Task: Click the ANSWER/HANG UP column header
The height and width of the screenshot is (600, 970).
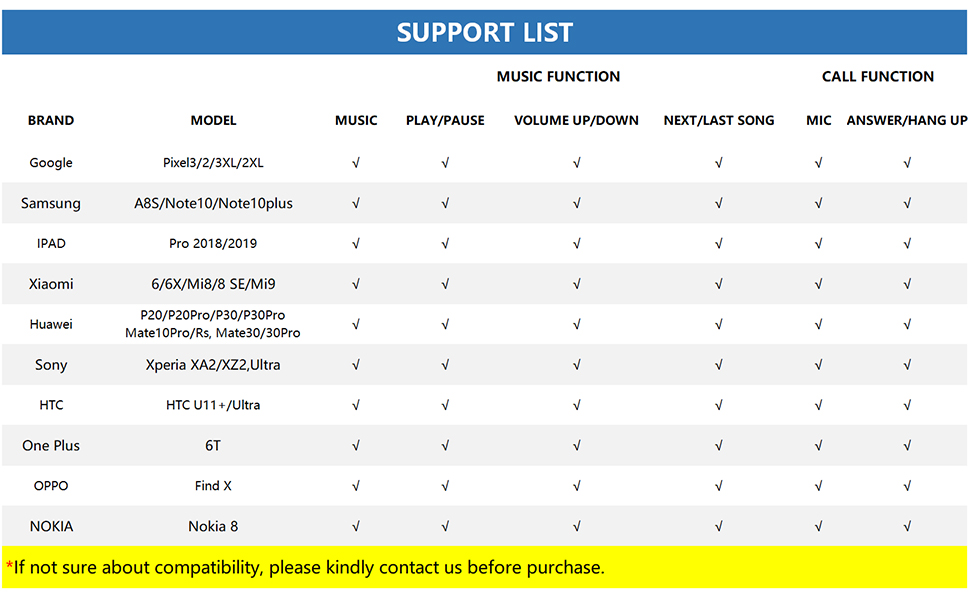Action: [x=907, y=121]
